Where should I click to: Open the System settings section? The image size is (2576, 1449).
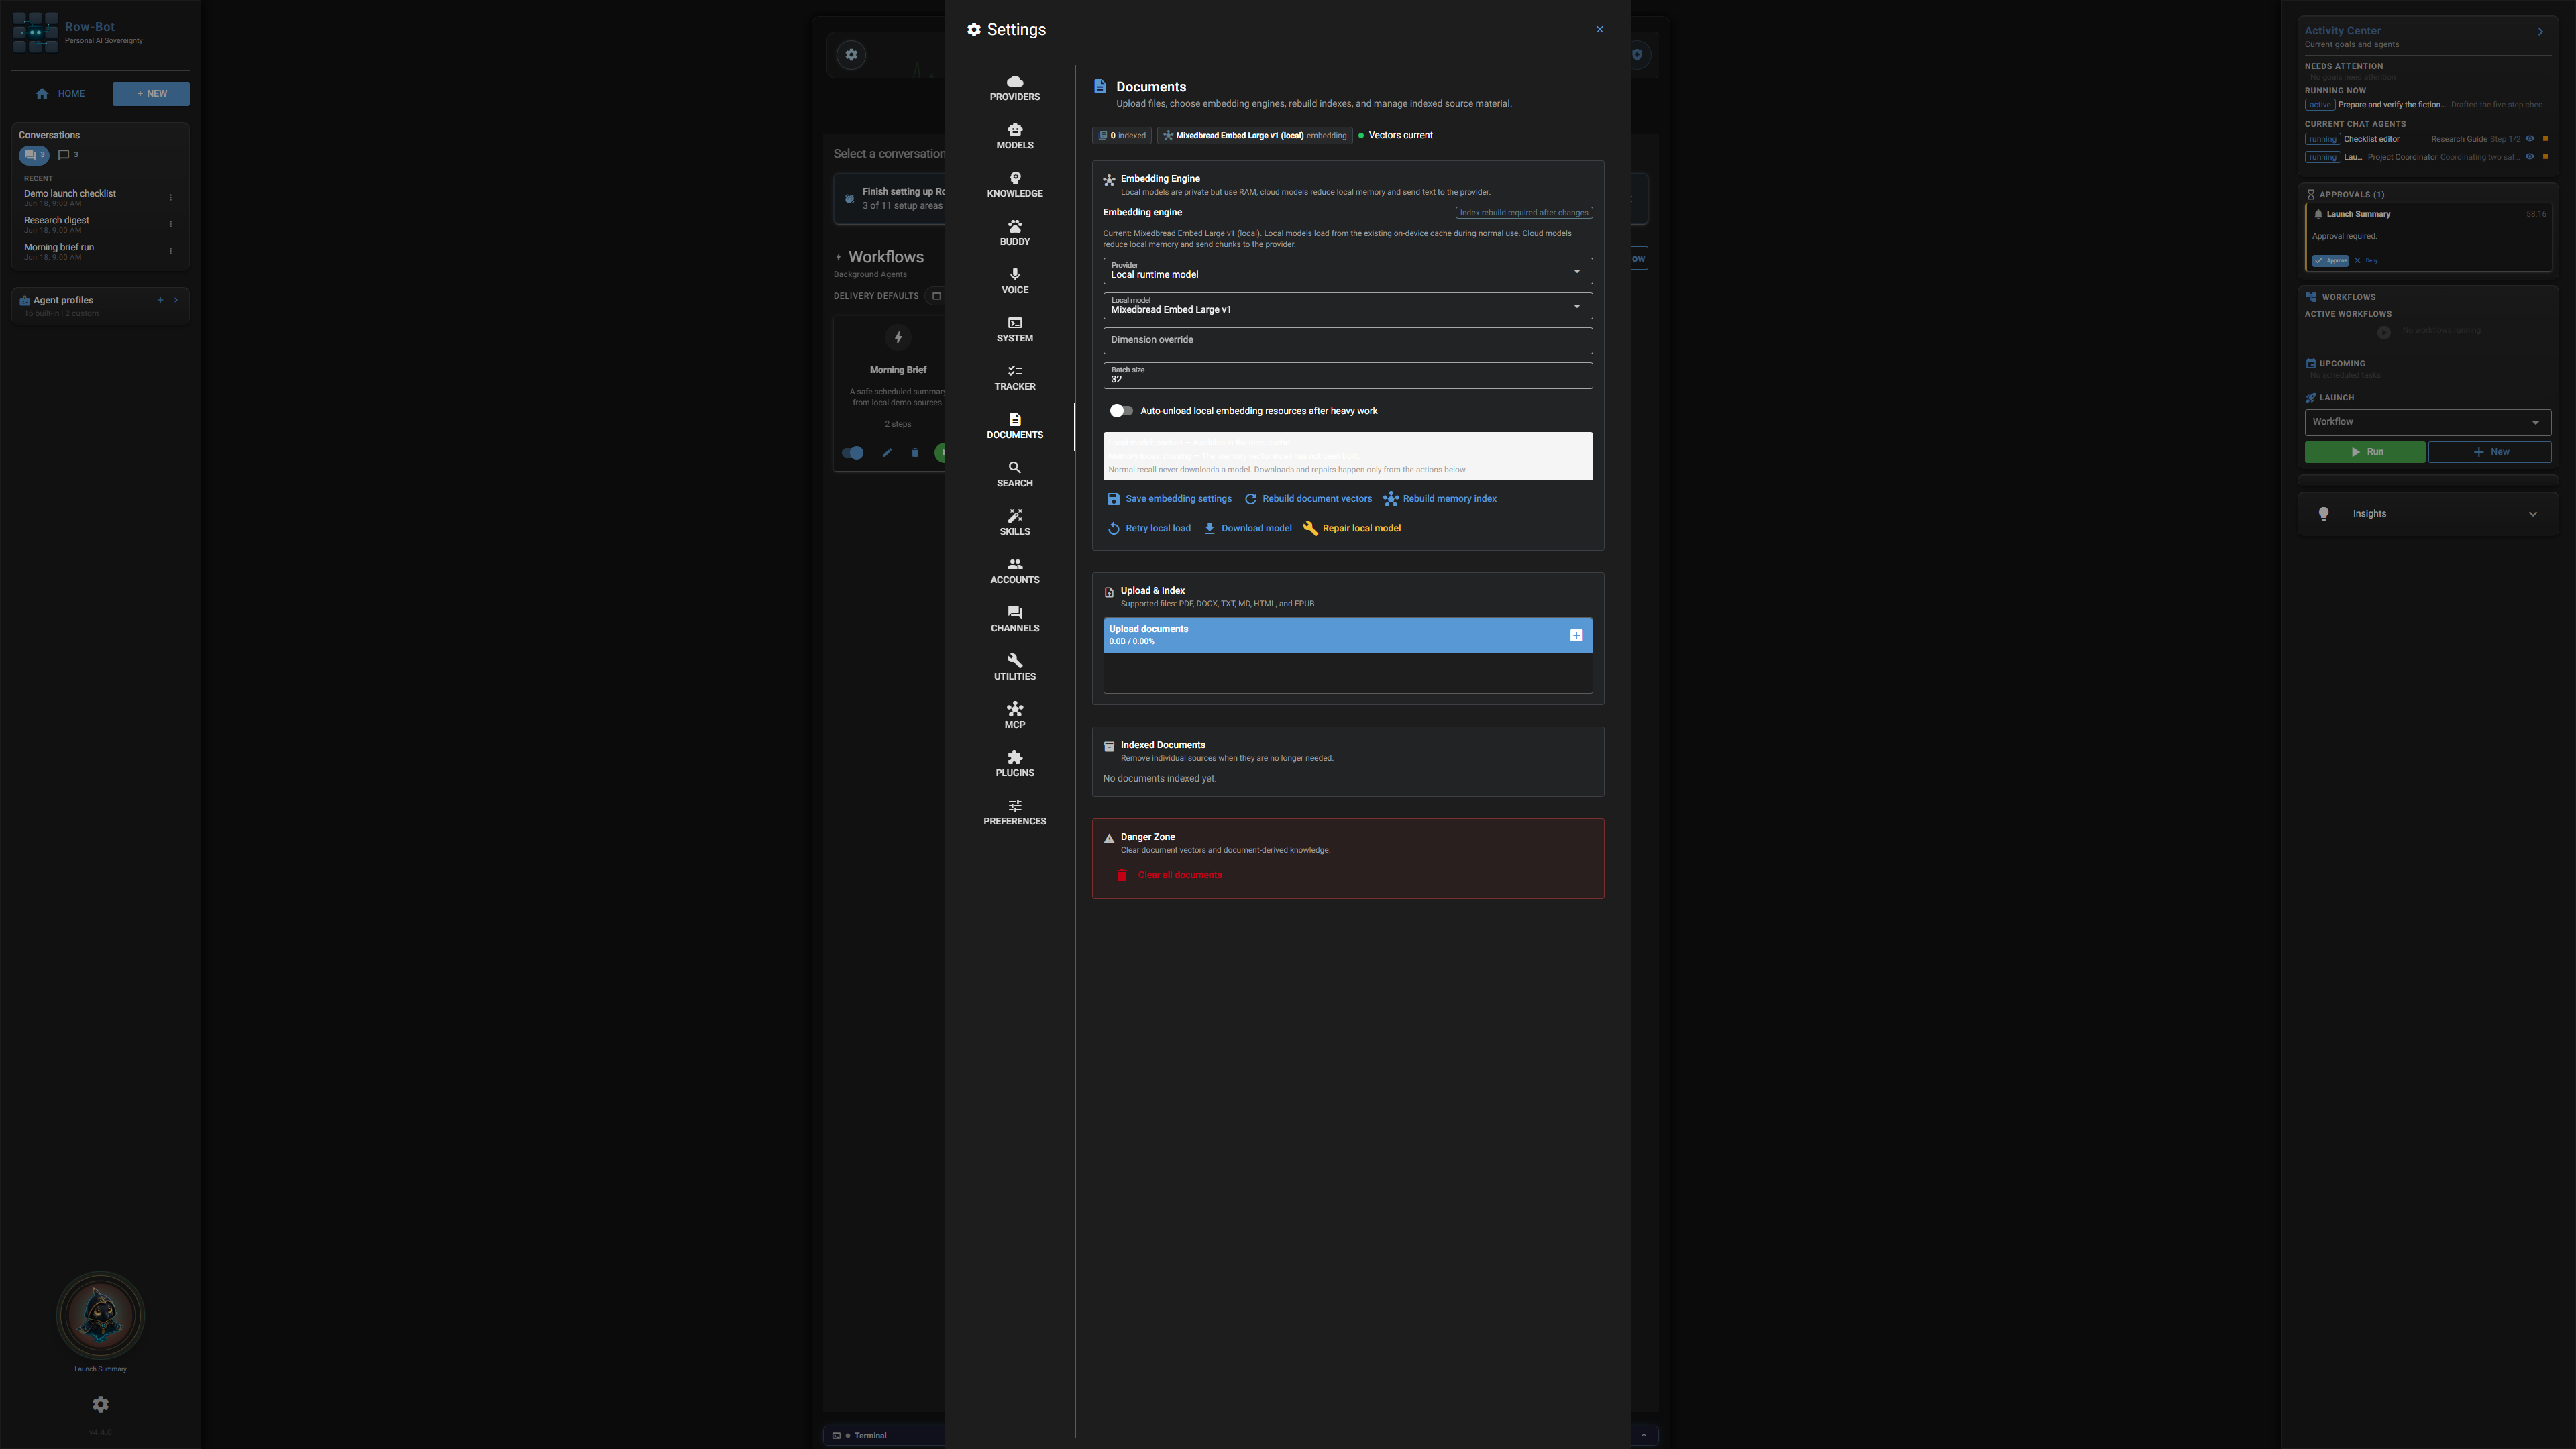(1014, 330)
